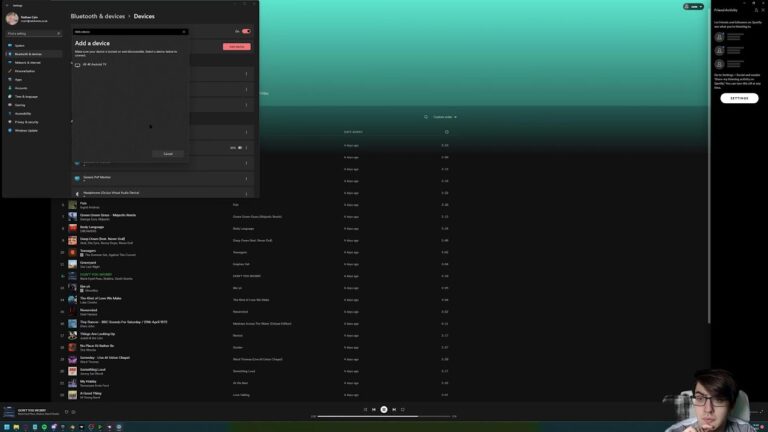
Task: Like the currently playing song with heart icon
Action: pyautogui.click(x=67, y=411)
